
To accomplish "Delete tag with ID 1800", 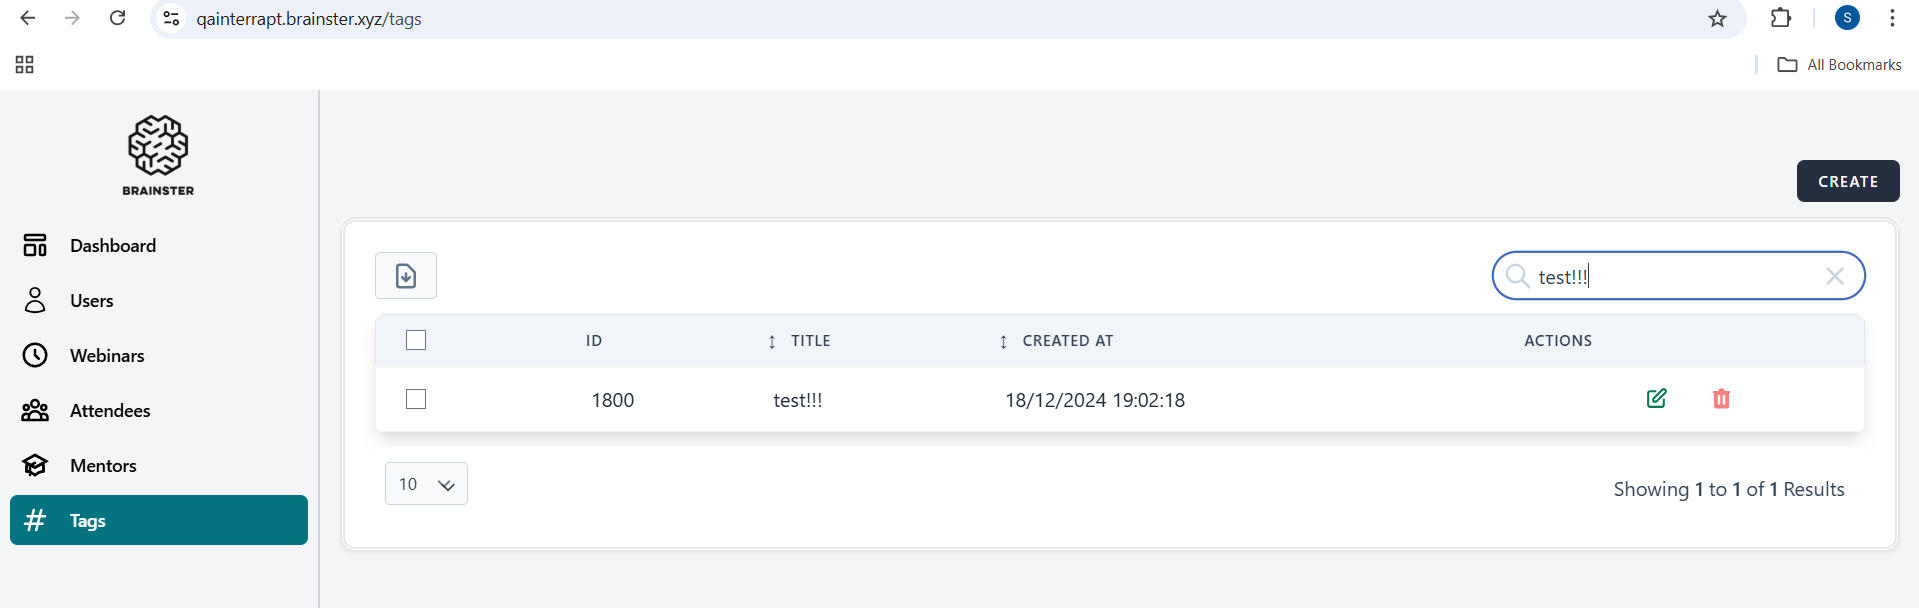I will coord(1721,399).
